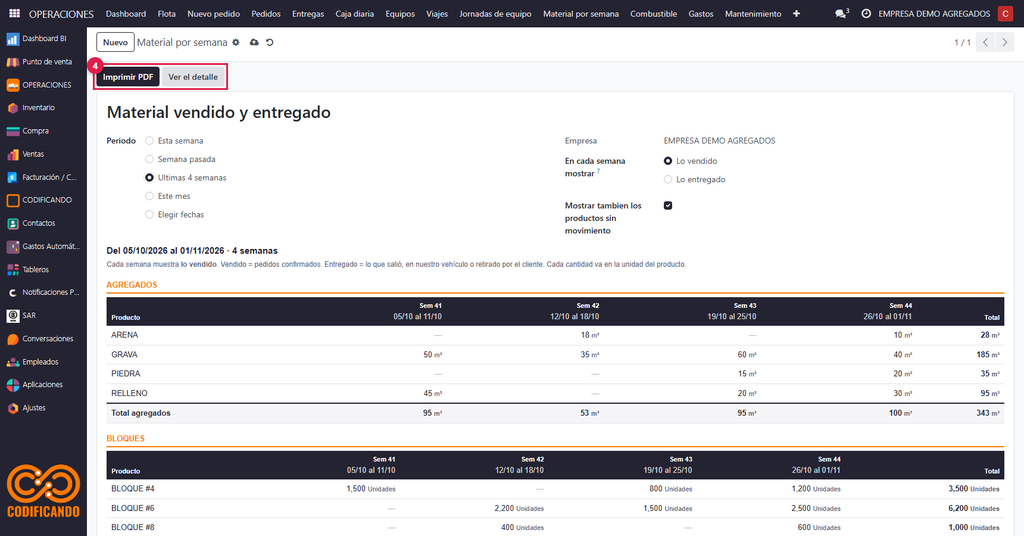This screenshot has width=1024, height=536.
Task: Choose Lo entregado option
Action: coord(668,180)
